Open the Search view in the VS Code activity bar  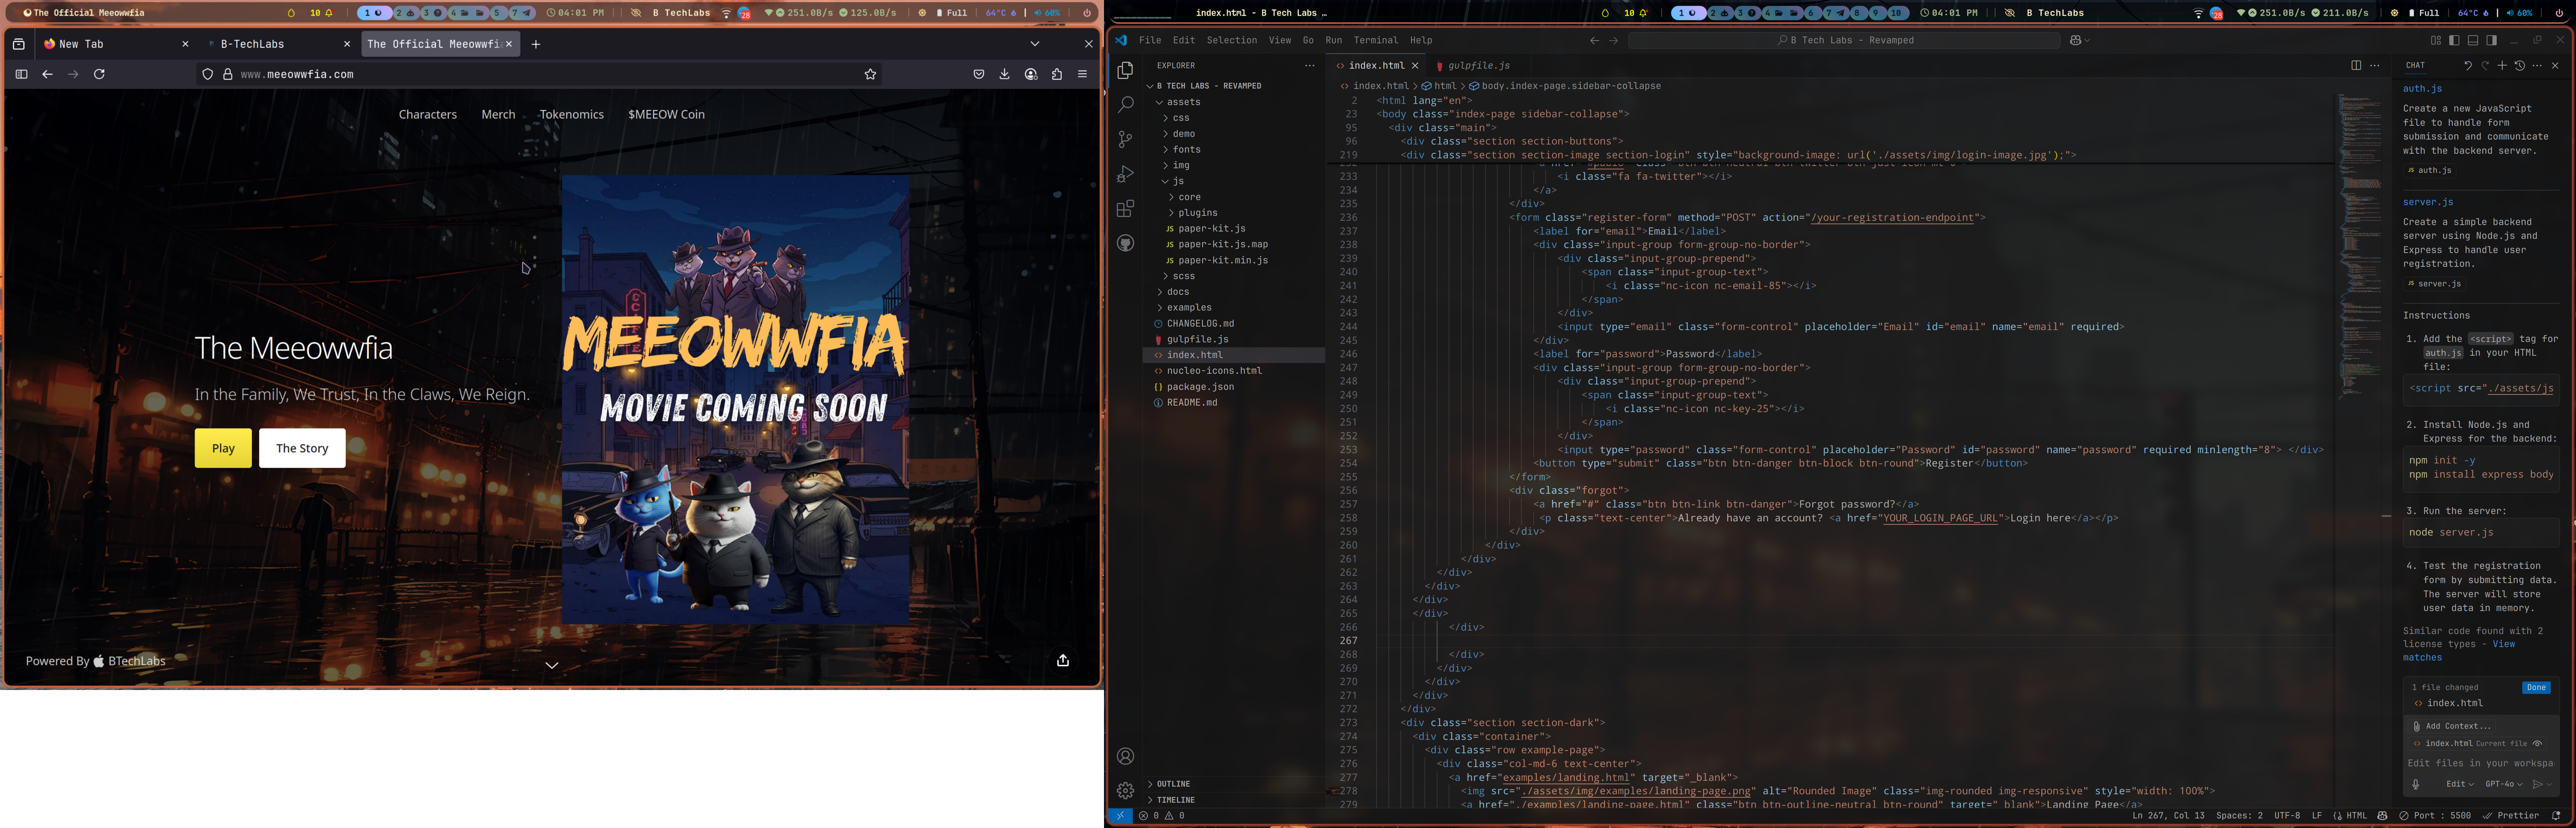tap(1125, 105)
